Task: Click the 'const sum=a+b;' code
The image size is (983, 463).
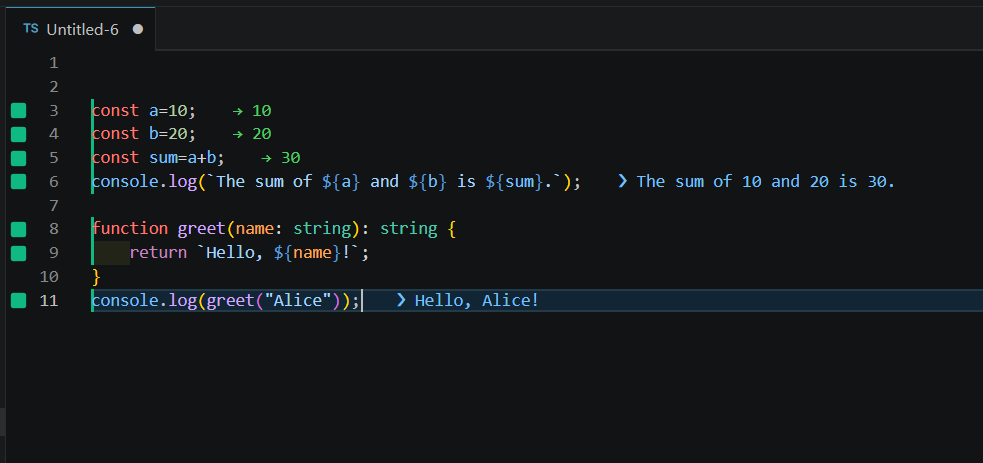Action: 158,157
